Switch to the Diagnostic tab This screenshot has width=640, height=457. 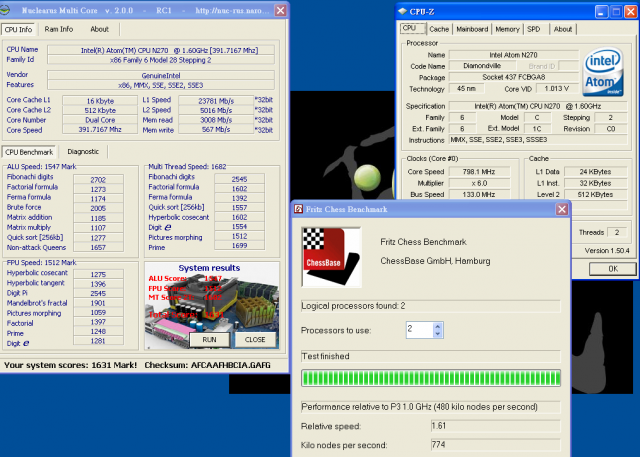click(x=83, y=152)
